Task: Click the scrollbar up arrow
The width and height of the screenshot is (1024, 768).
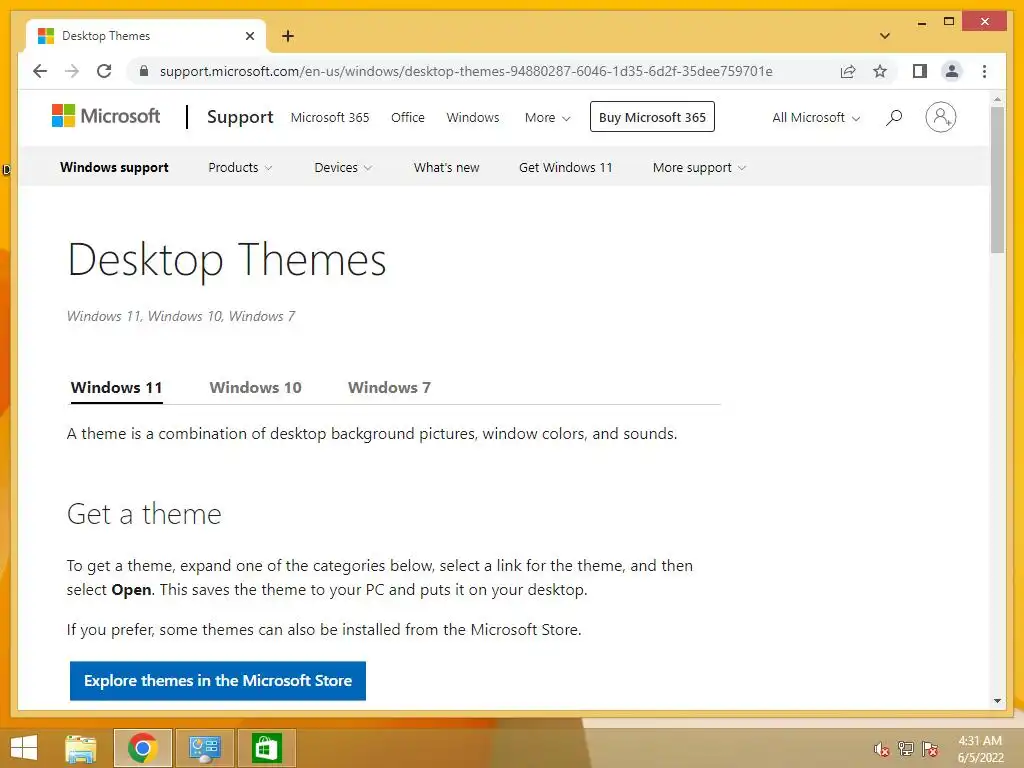Action: (997, 99)
